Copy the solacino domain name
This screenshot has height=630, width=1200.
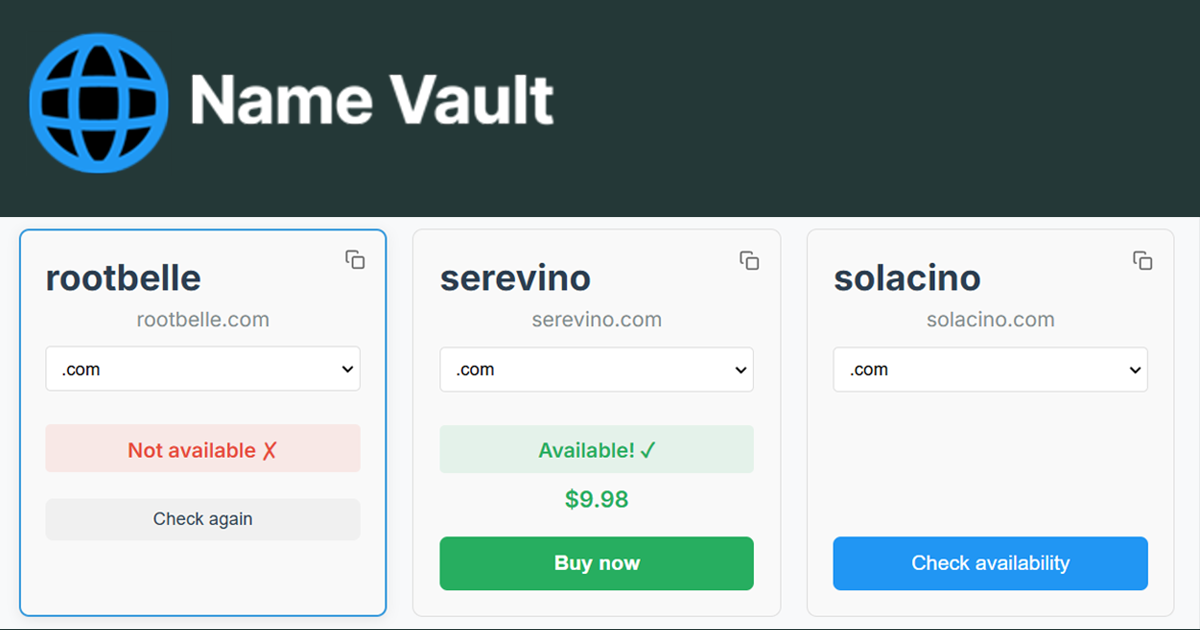[x=1143, y=259]
